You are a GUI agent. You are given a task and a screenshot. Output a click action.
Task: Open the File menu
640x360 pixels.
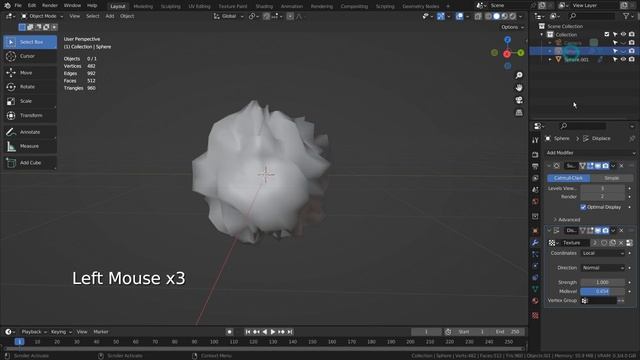coord(18,6)
